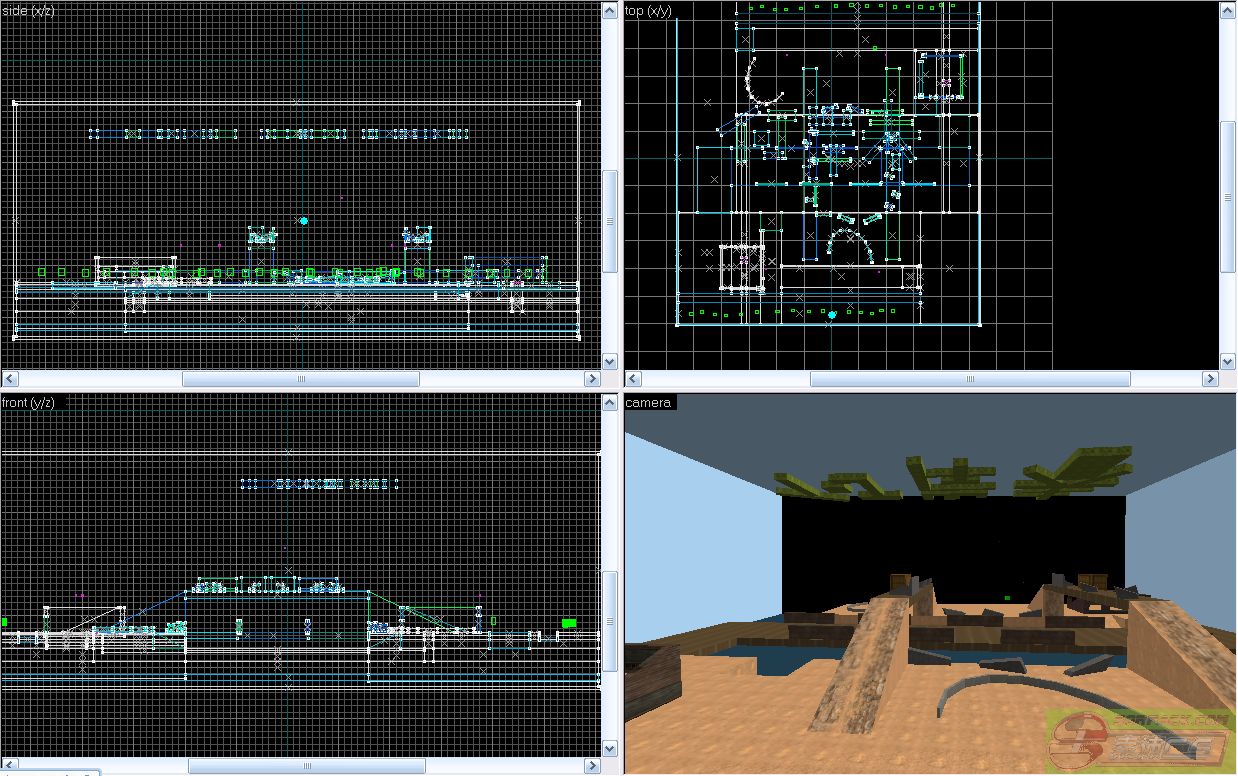Image resolution: width=1238 pixels, height=776 pixels.
Task: Click the side view vertical scrollbar down arrow
Action: tap(610, 361)
